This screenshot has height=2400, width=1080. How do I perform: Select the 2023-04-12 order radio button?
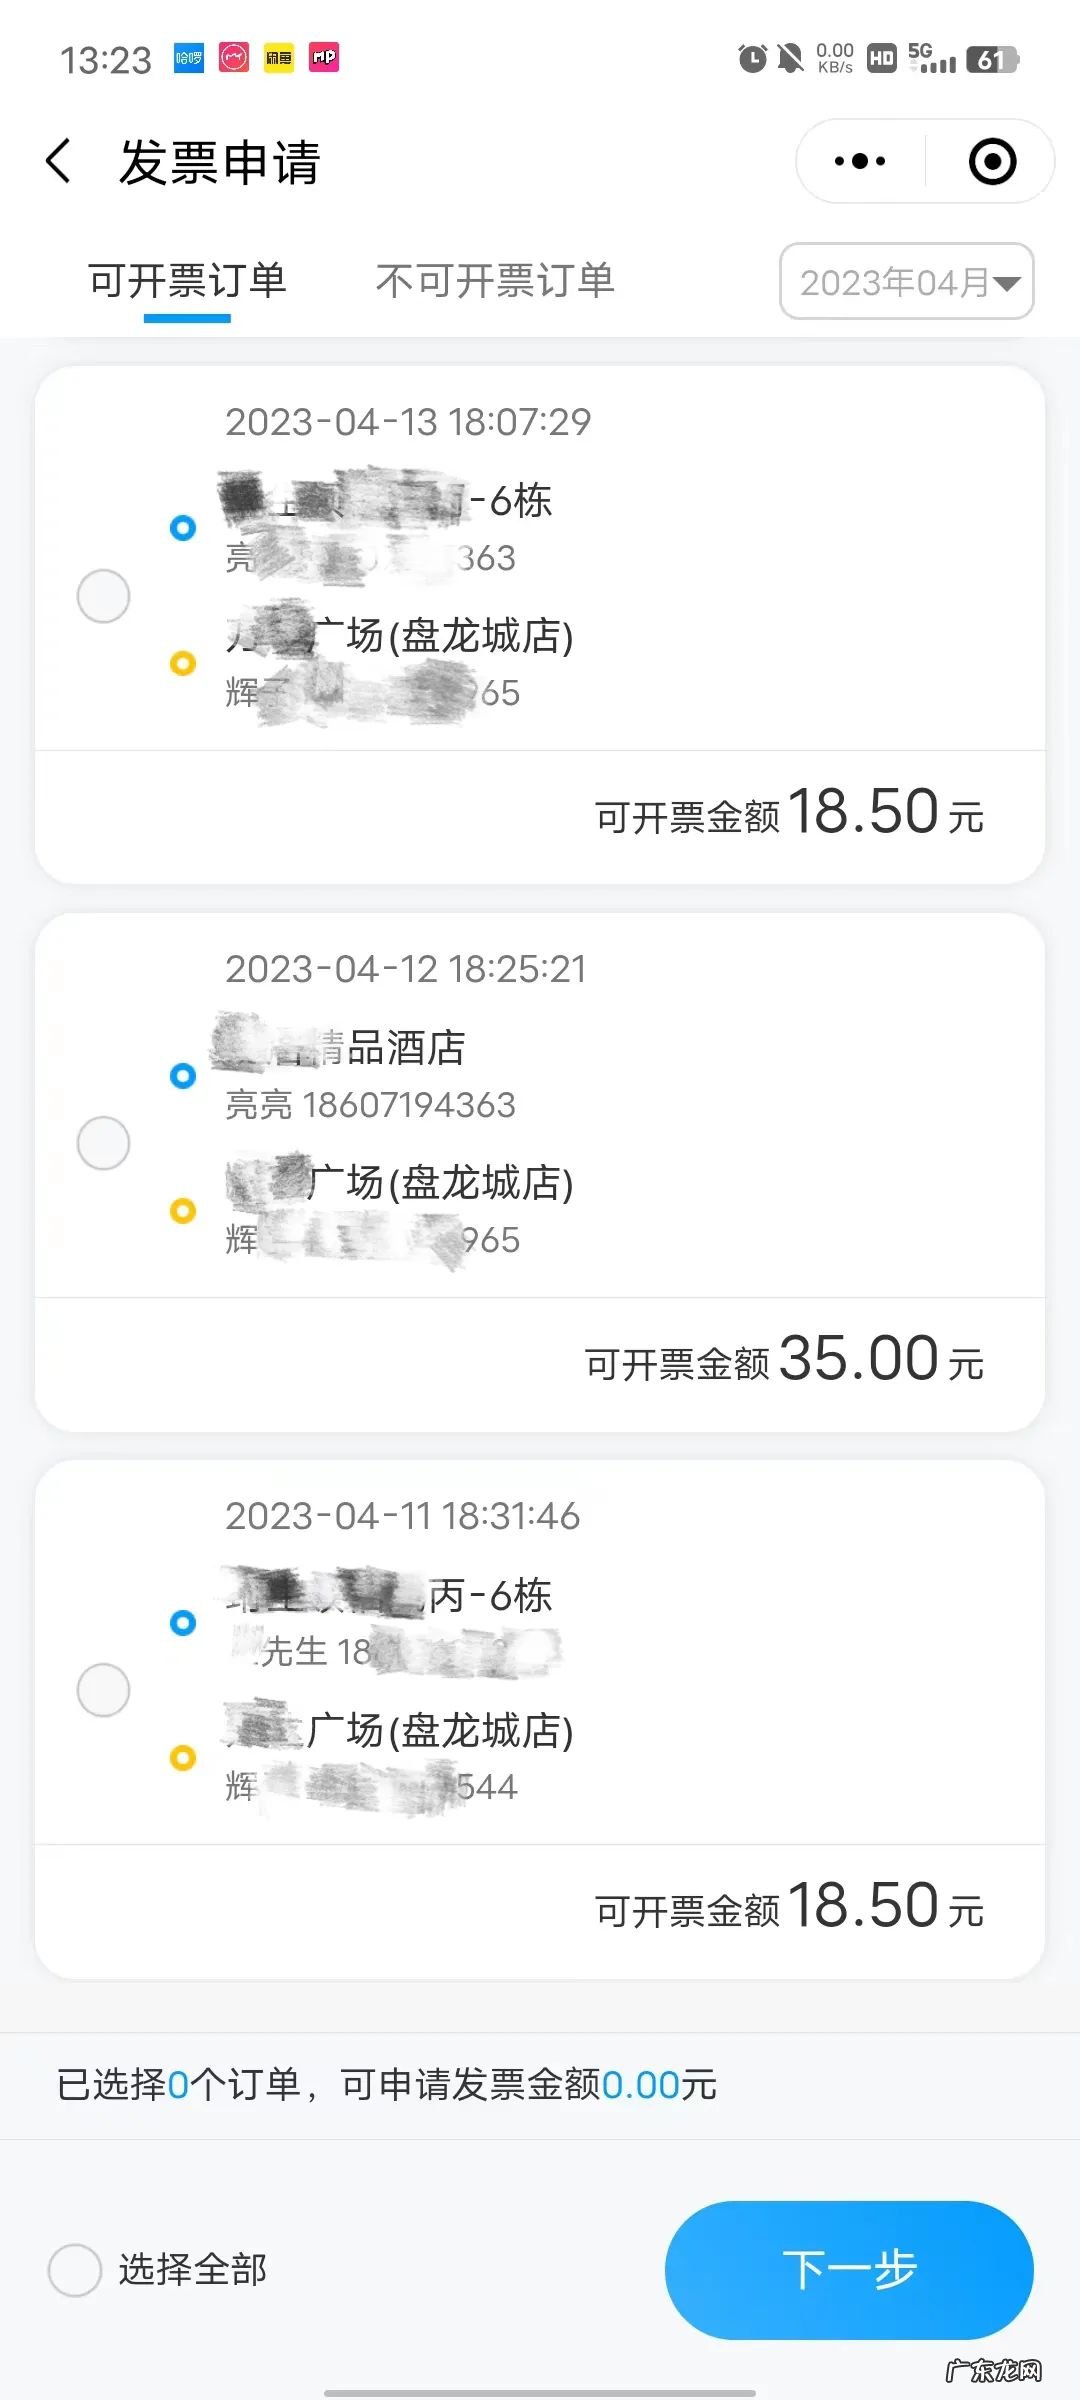click(104, 1143)
